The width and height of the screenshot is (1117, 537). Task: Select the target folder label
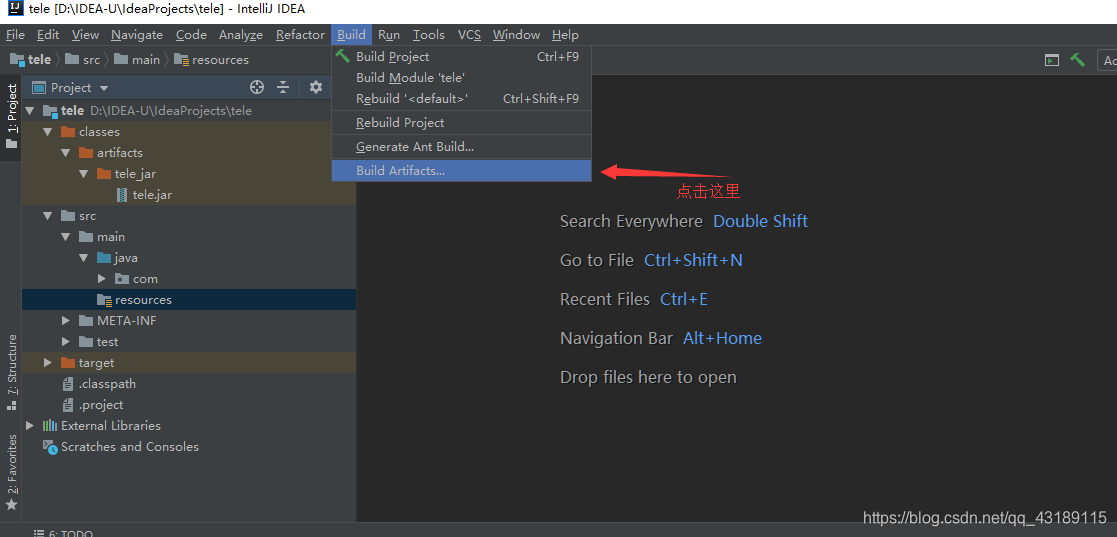pyautogui.click(x=96, y=363)
